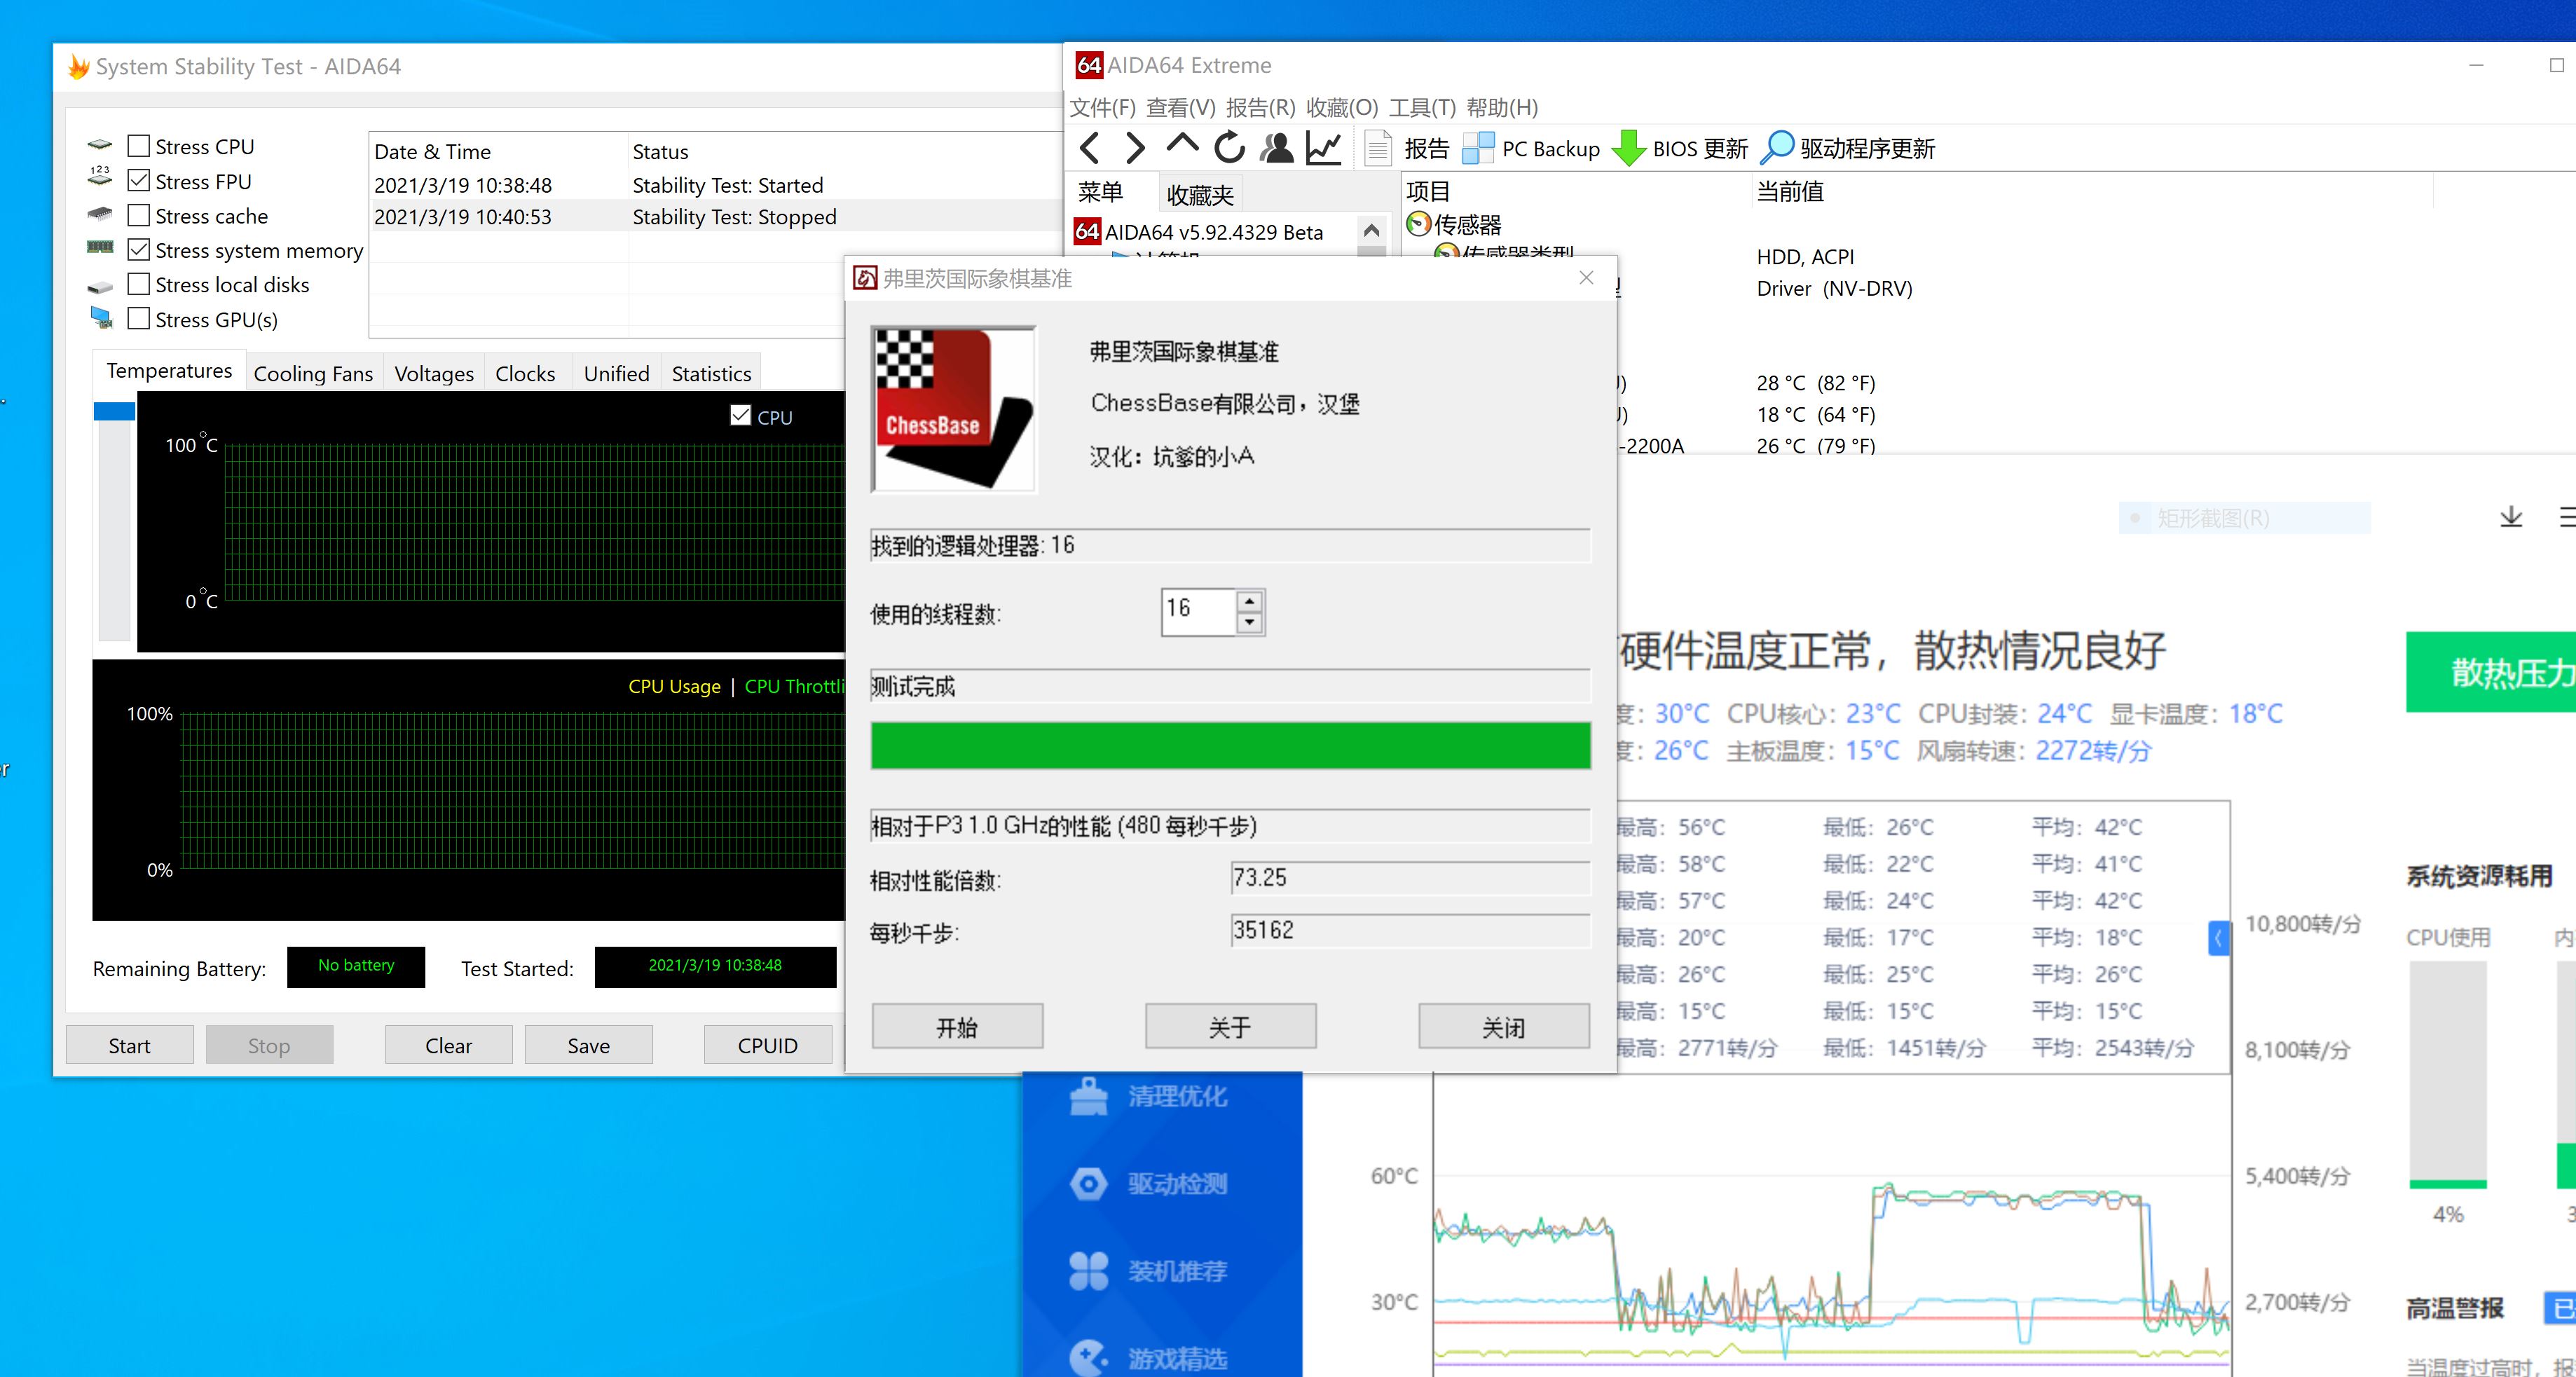Enable the Stress CPU checkbox
The image size is (2576, 1377).
click(x=139, y=145)
